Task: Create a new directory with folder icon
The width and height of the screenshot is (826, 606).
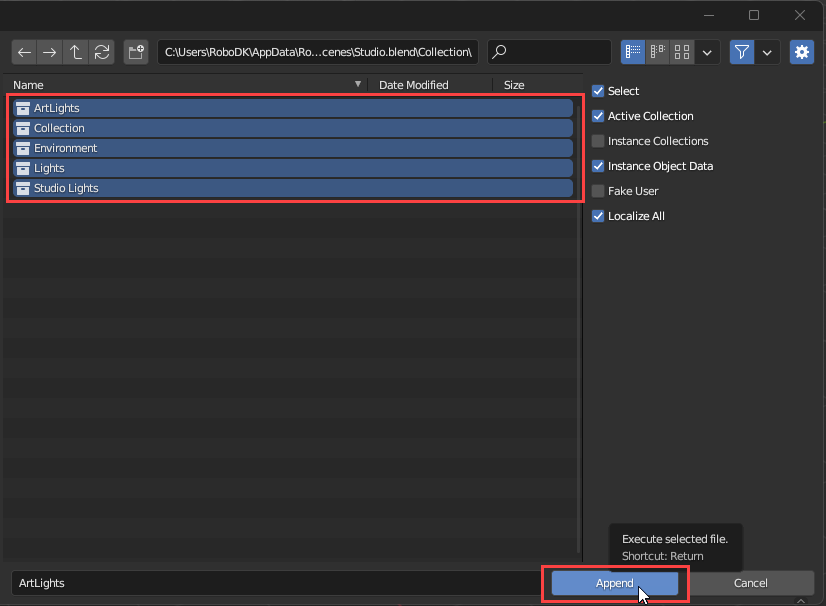Action: click(136, 52)
